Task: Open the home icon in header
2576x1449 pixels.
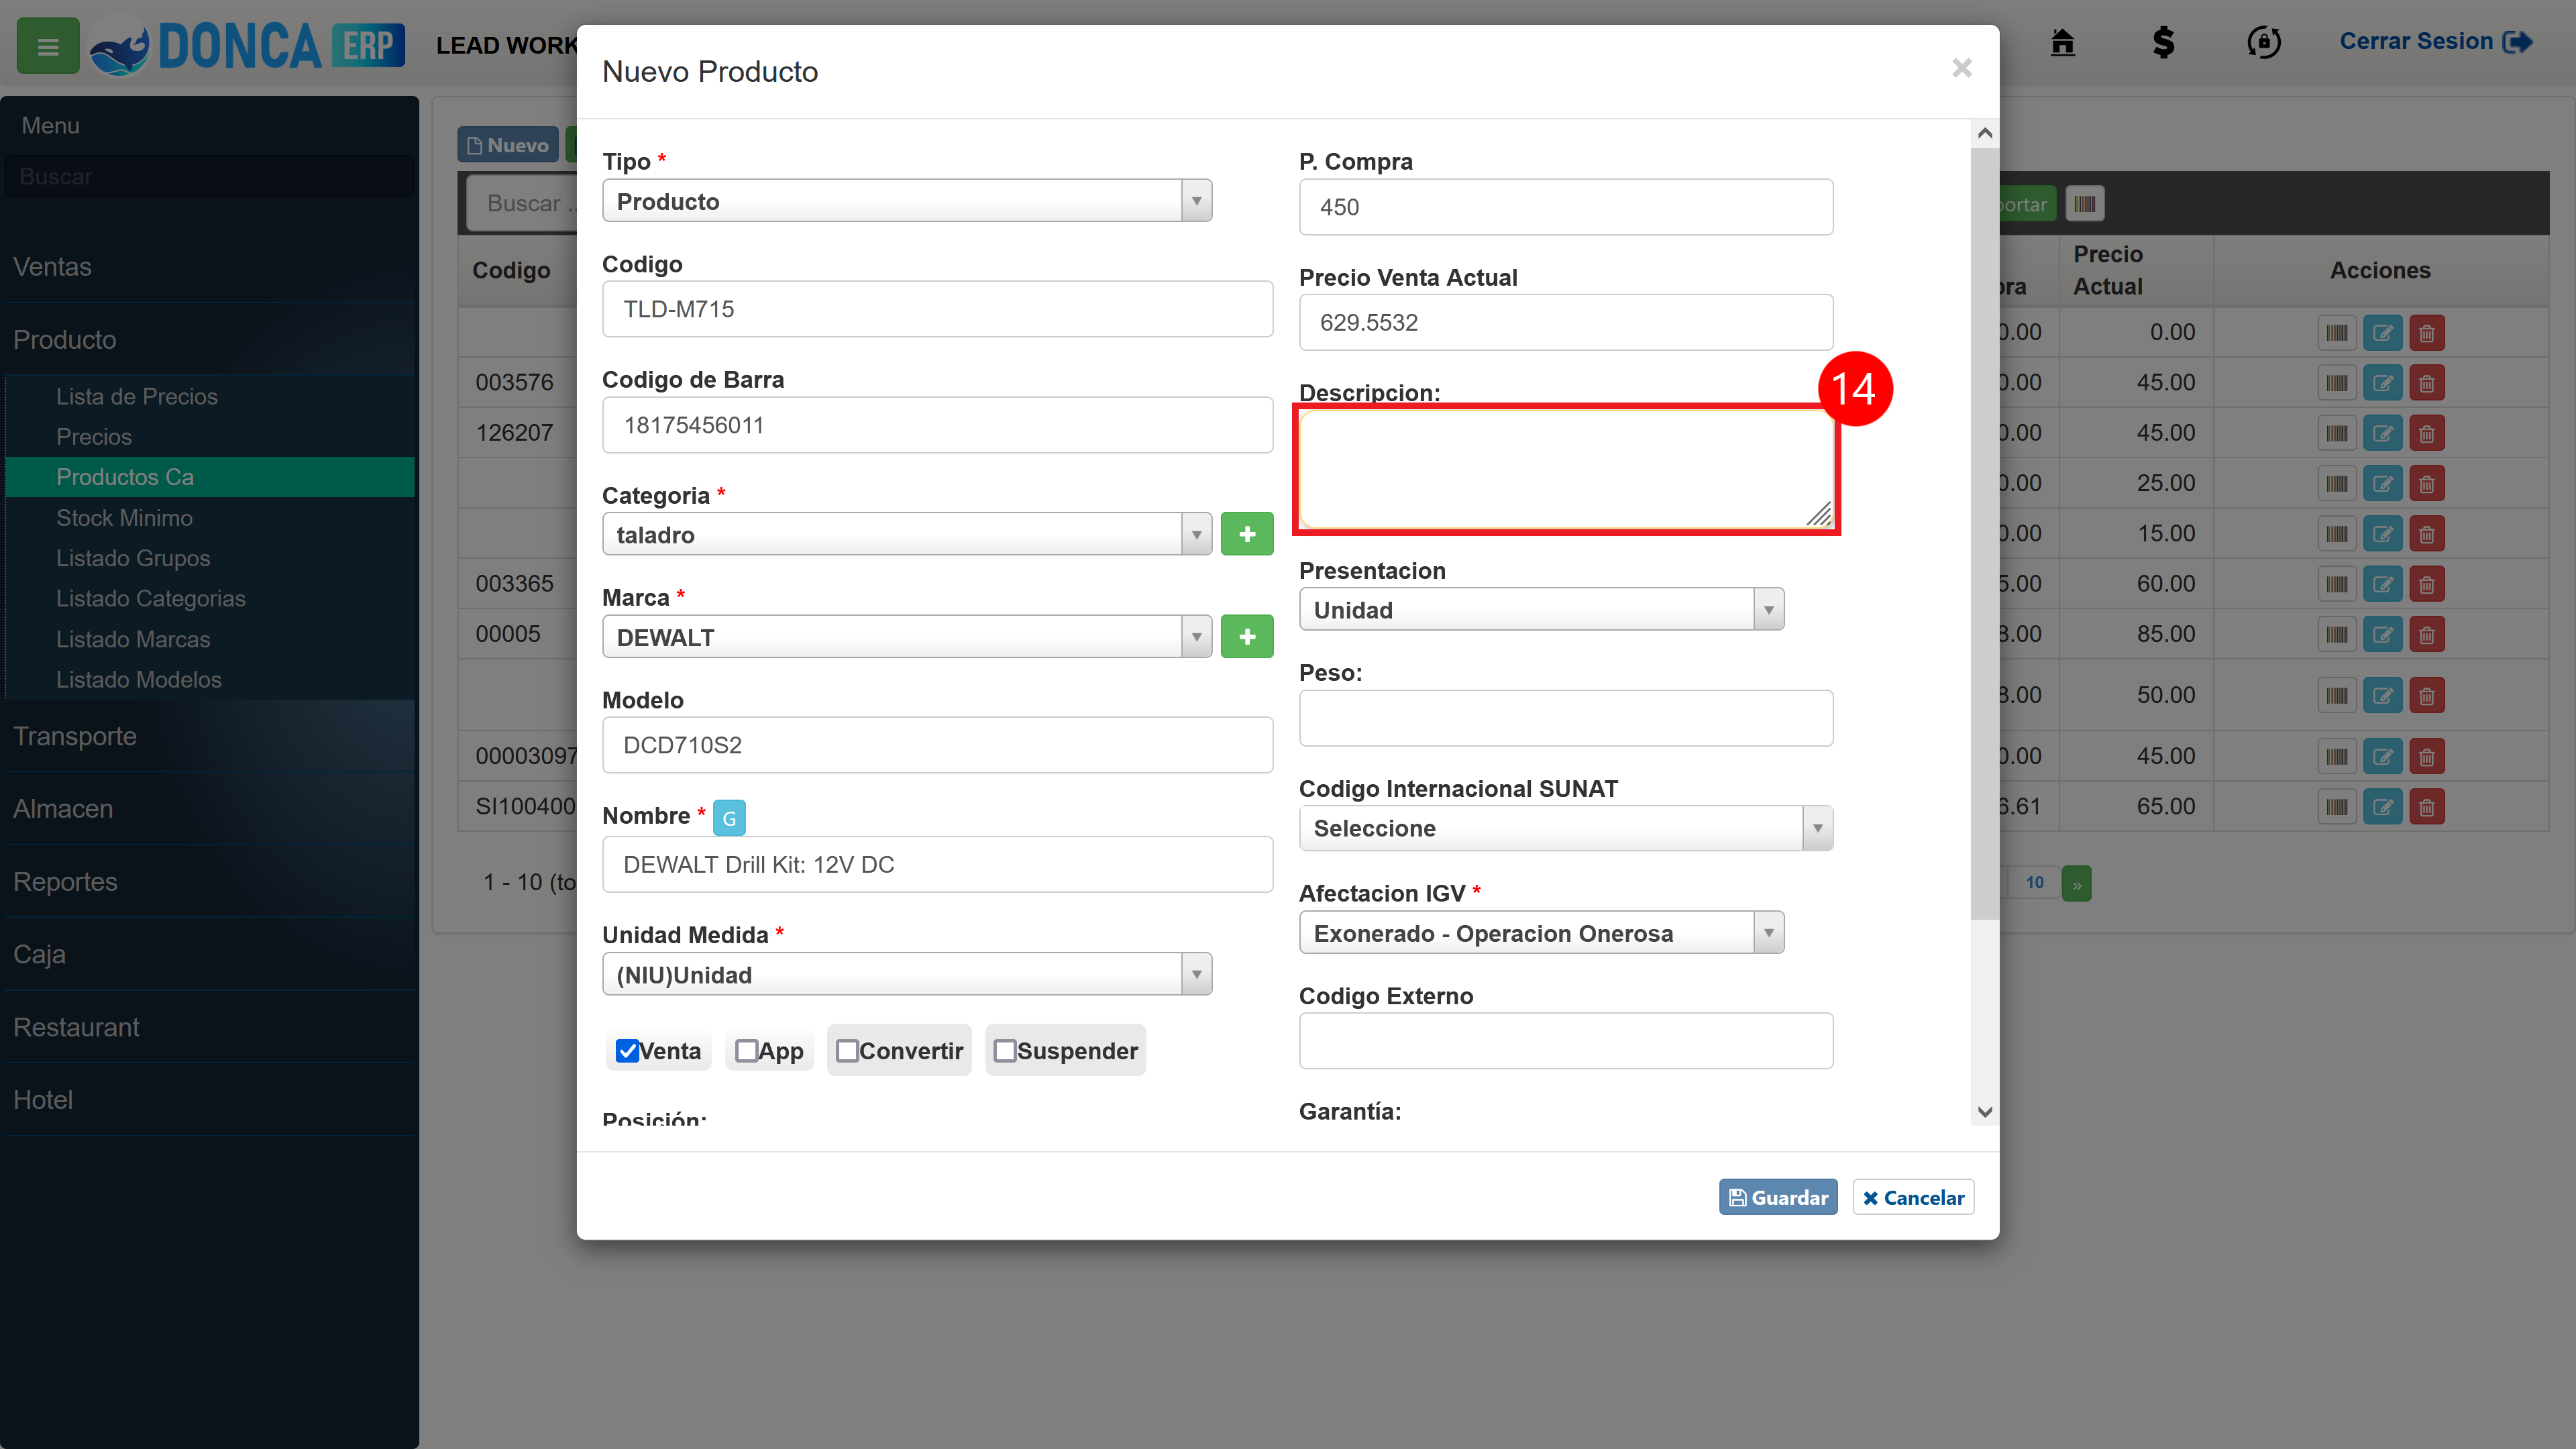Action: [x=2062, y=42]
